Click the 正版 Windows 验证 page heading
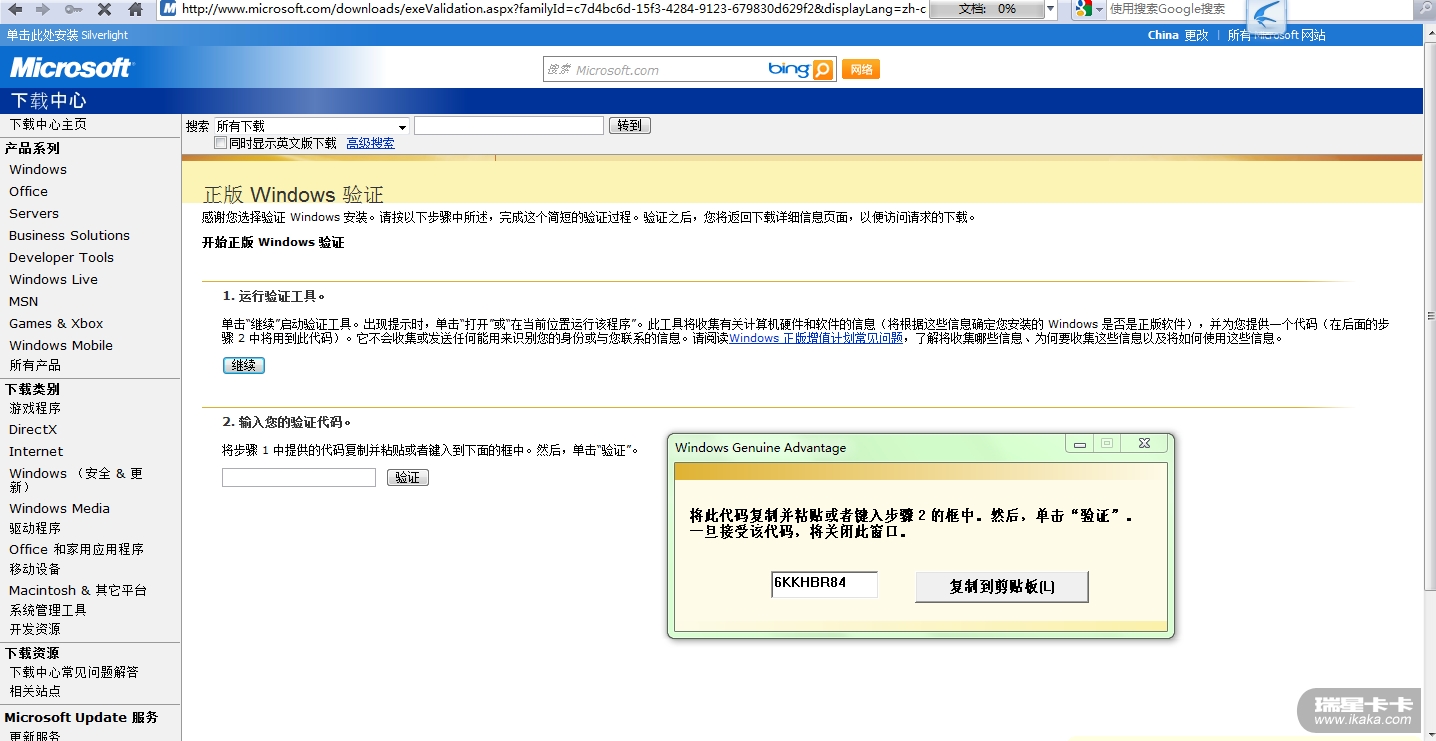The height and width of the screenshot is (741, 1436). tap(293, 194)
